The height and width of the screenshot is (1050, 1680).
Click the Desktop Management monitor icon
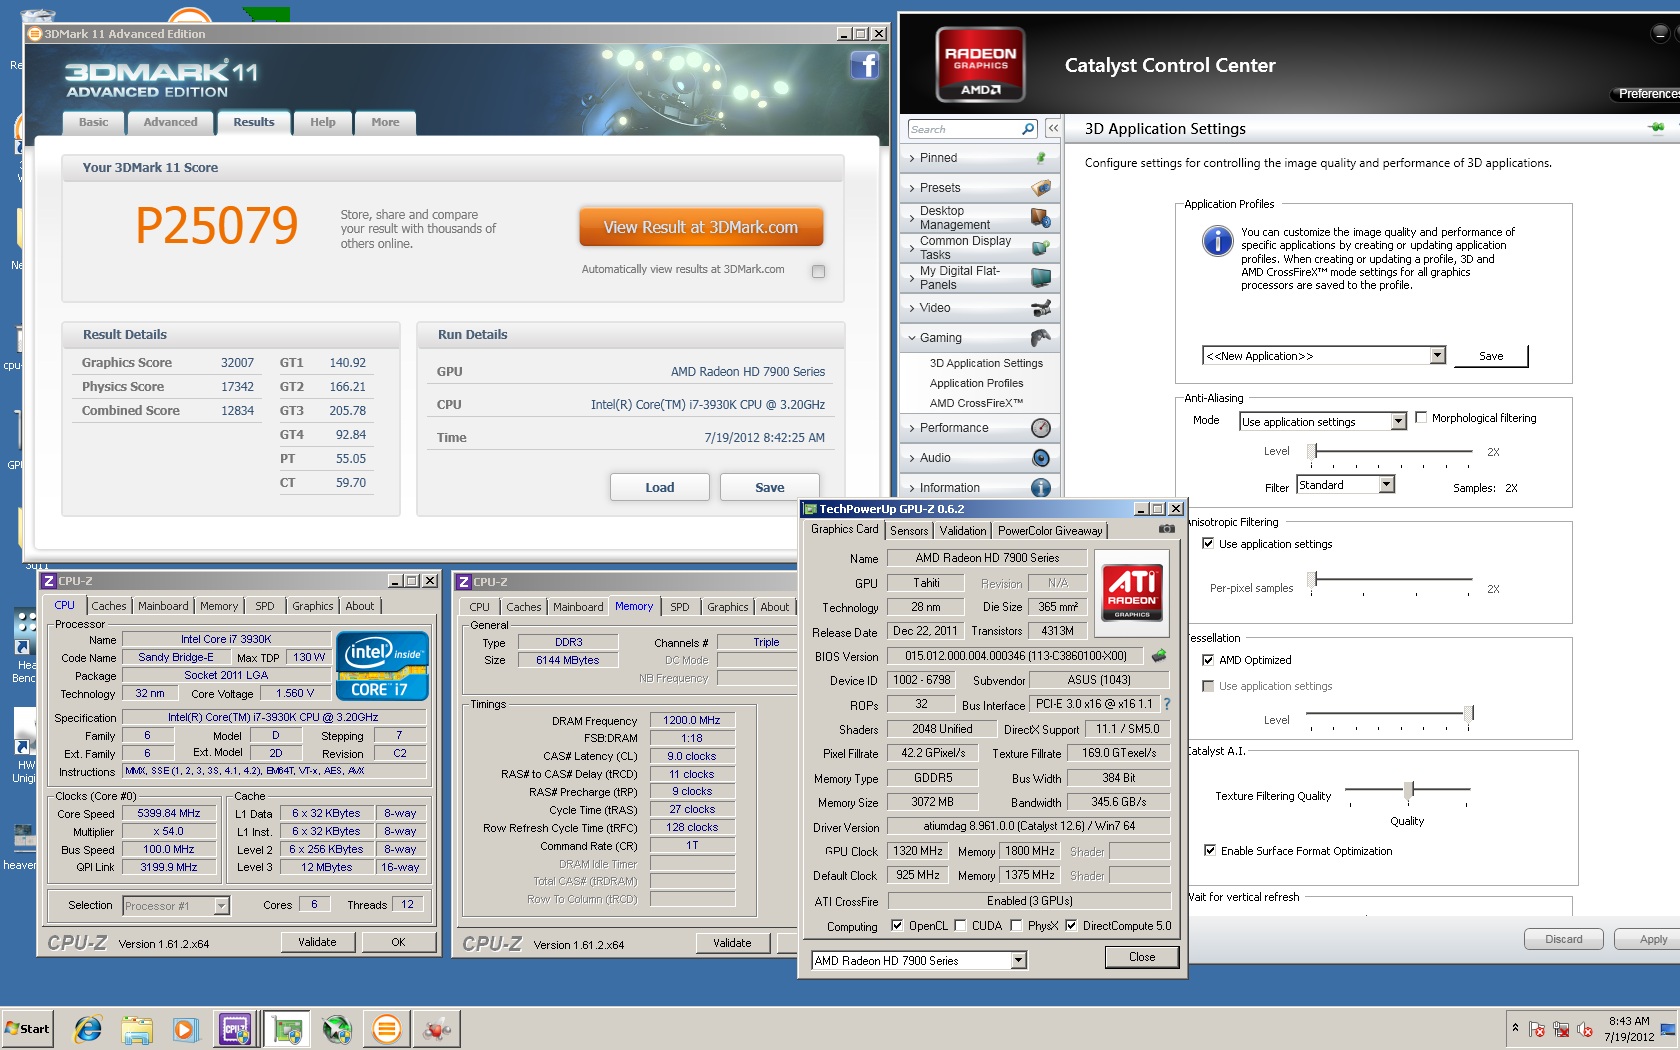(x=1041, y=218)
